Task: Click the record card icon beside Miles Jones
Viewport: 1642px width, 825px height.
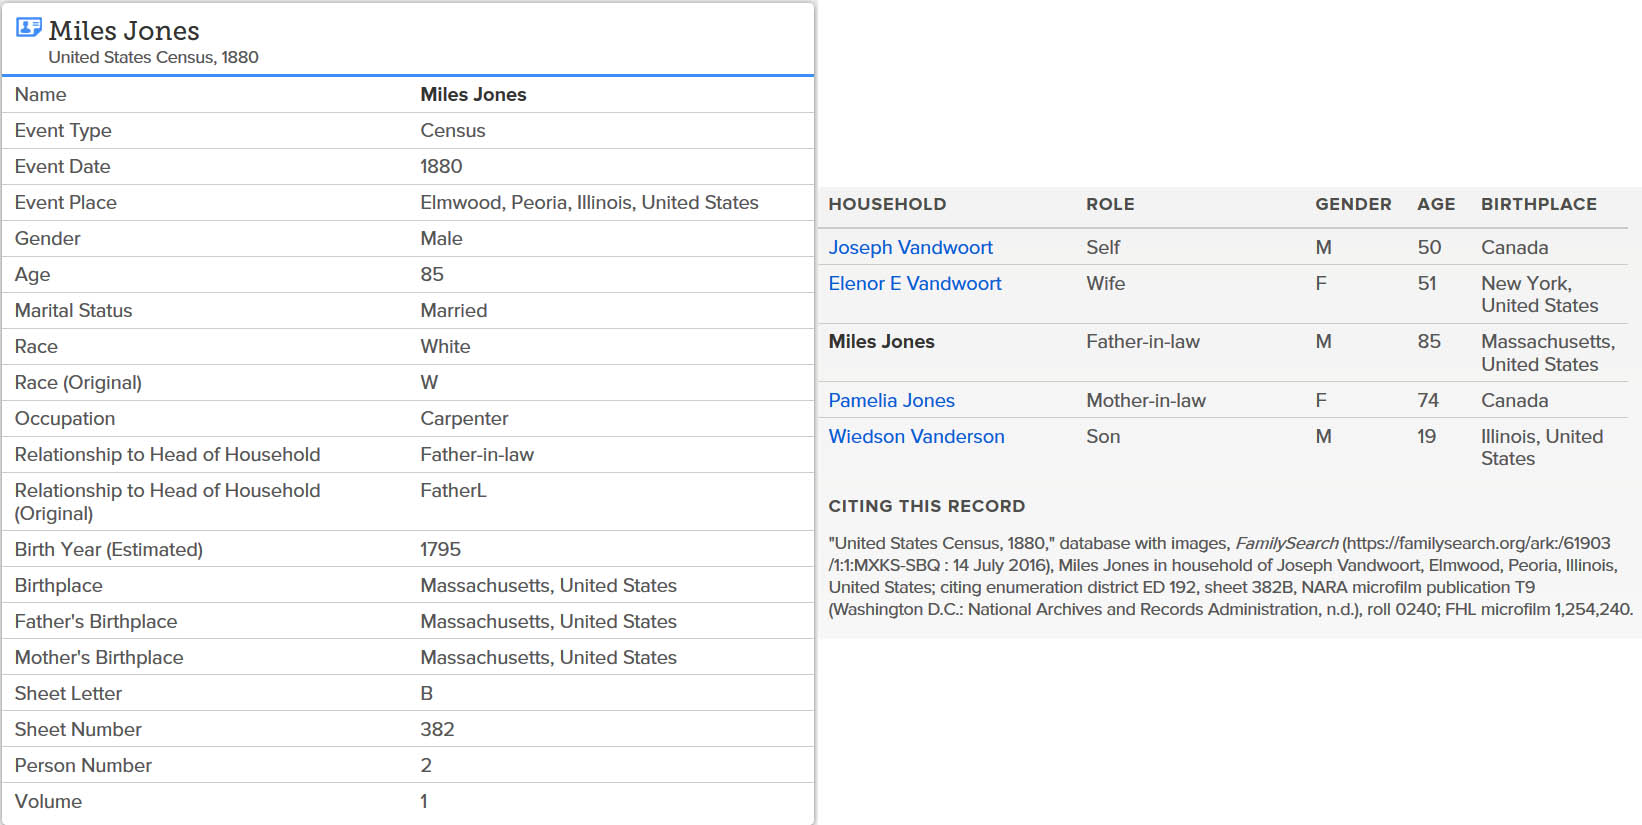Action: 29,28
